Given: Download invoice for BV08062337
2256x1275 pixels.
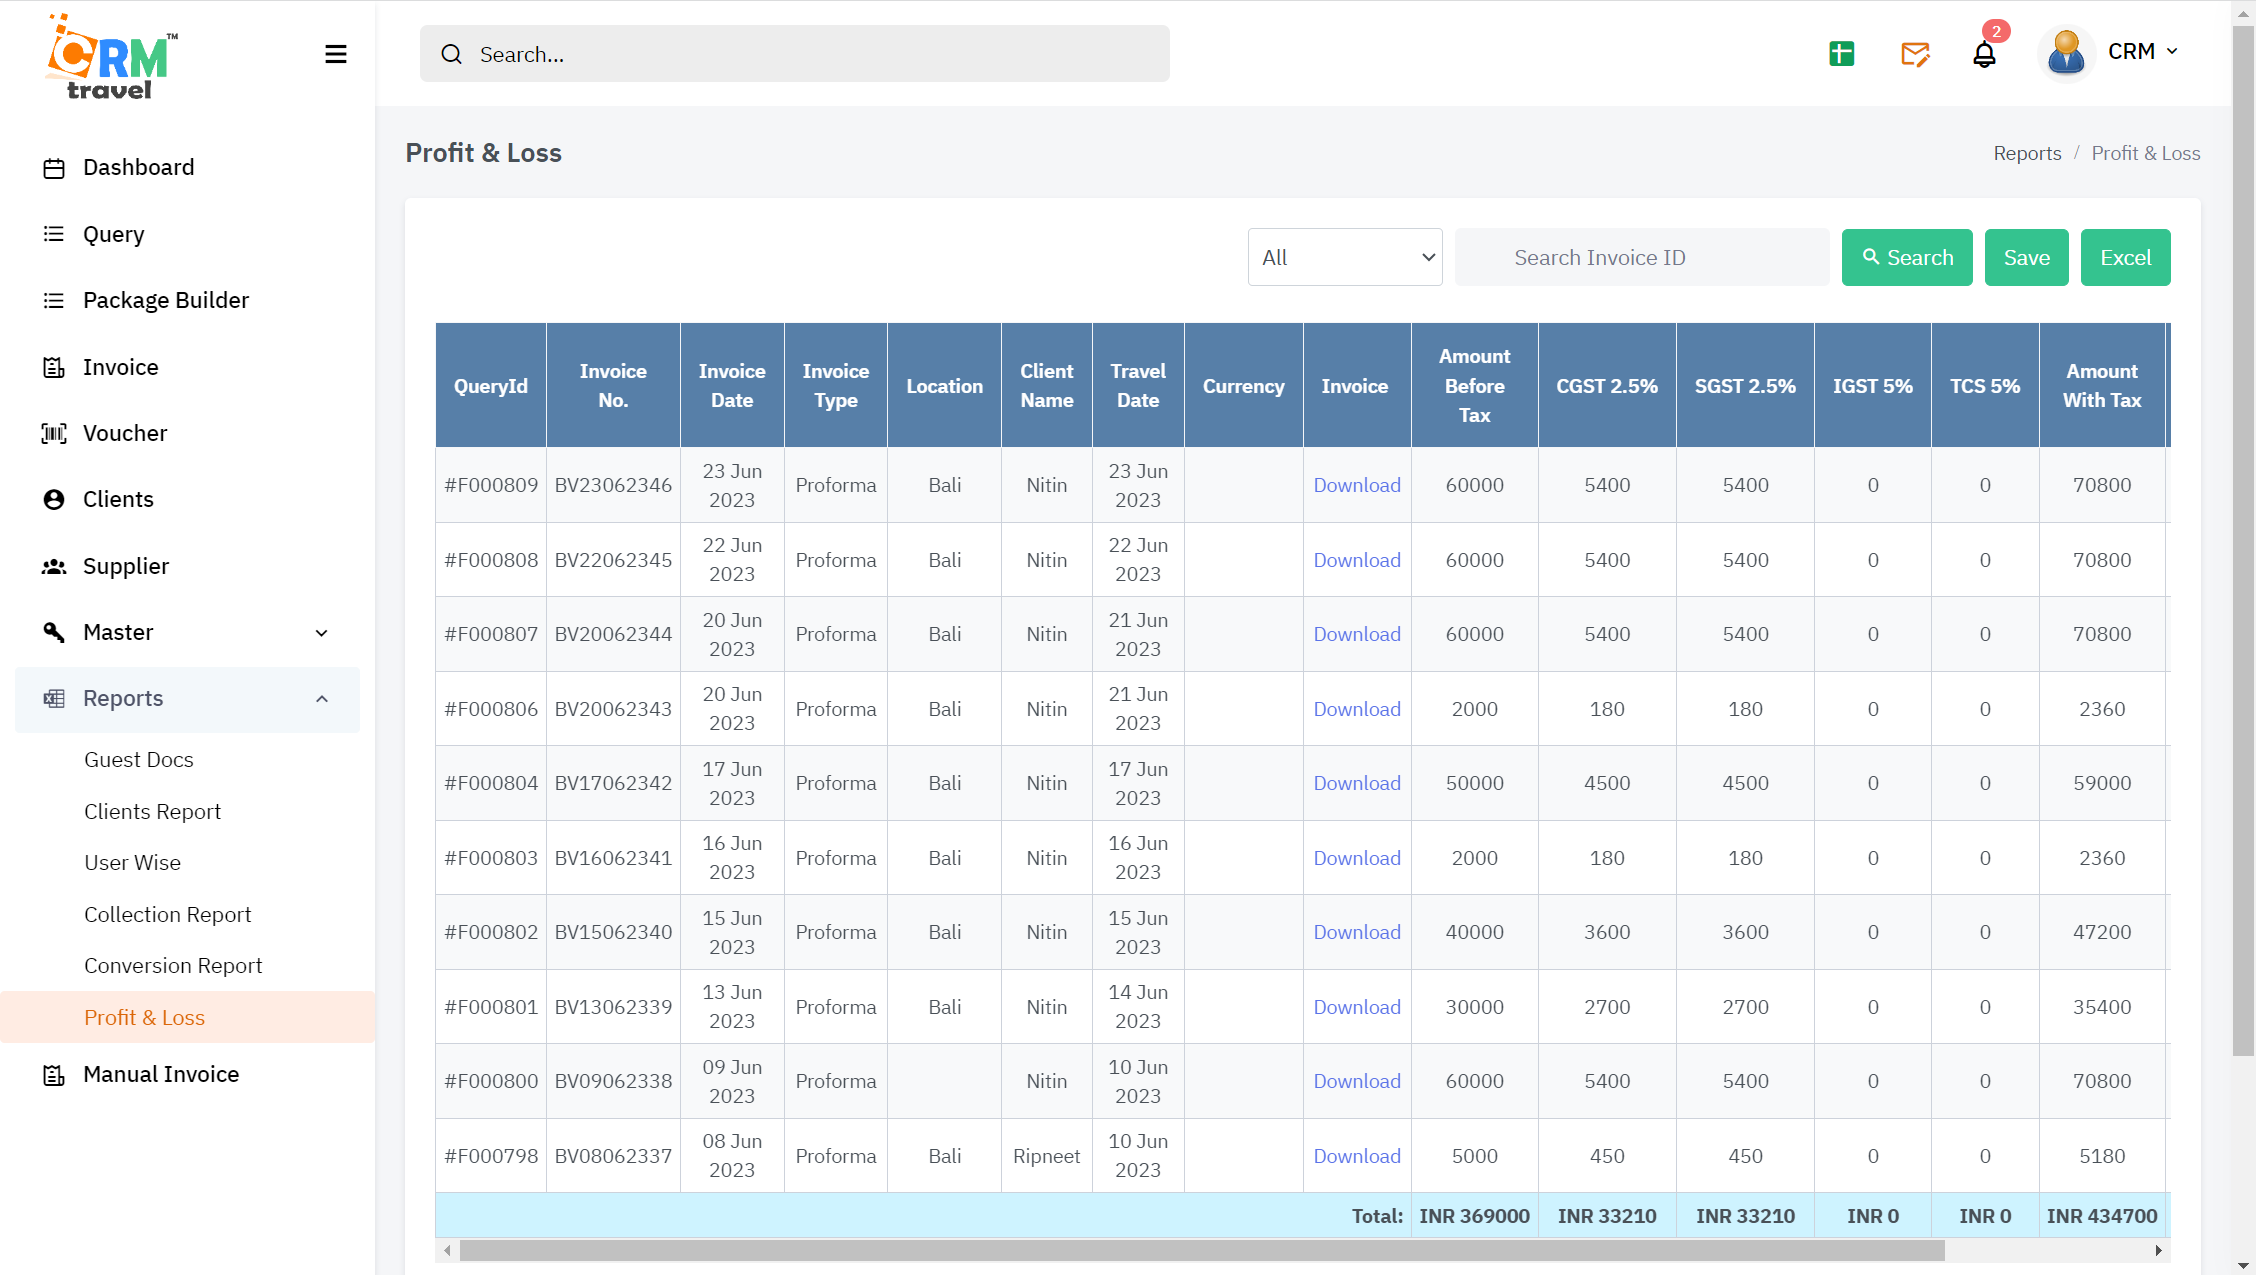Looking at the screenshot, I should coord(1356,1154).
